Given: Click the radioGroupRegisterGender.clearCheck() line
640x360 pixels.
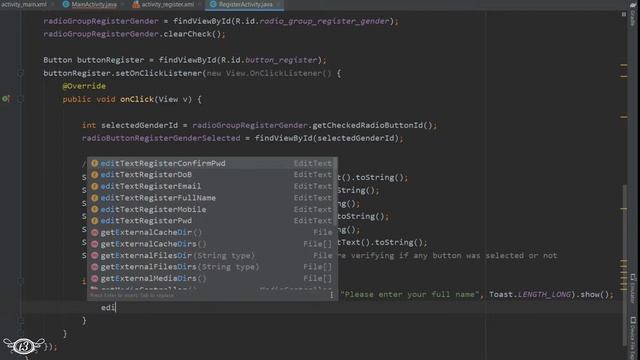Looking at the screenshot, I should (x=134, y=34).
